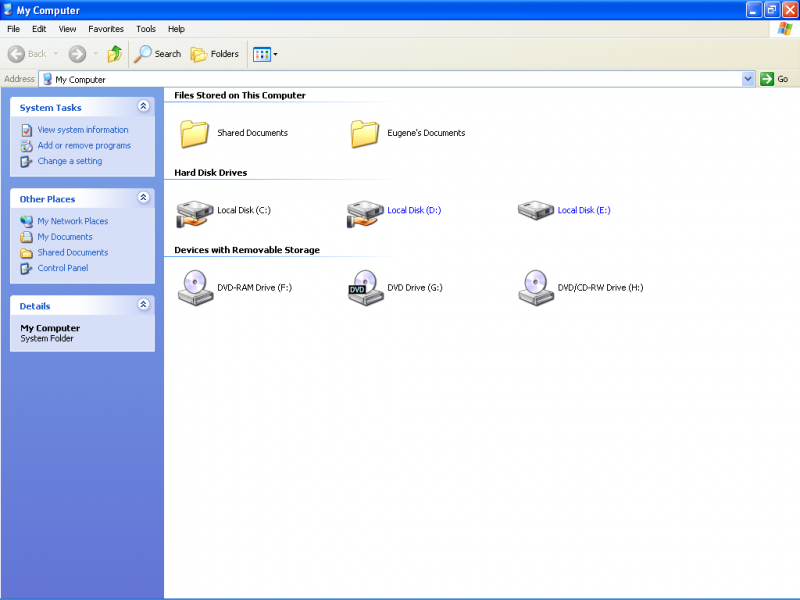The height and width of the screenshot is (600, 800).
Task: Click the Shared Documents sidebar folder icon
Action: pos(27,253)
